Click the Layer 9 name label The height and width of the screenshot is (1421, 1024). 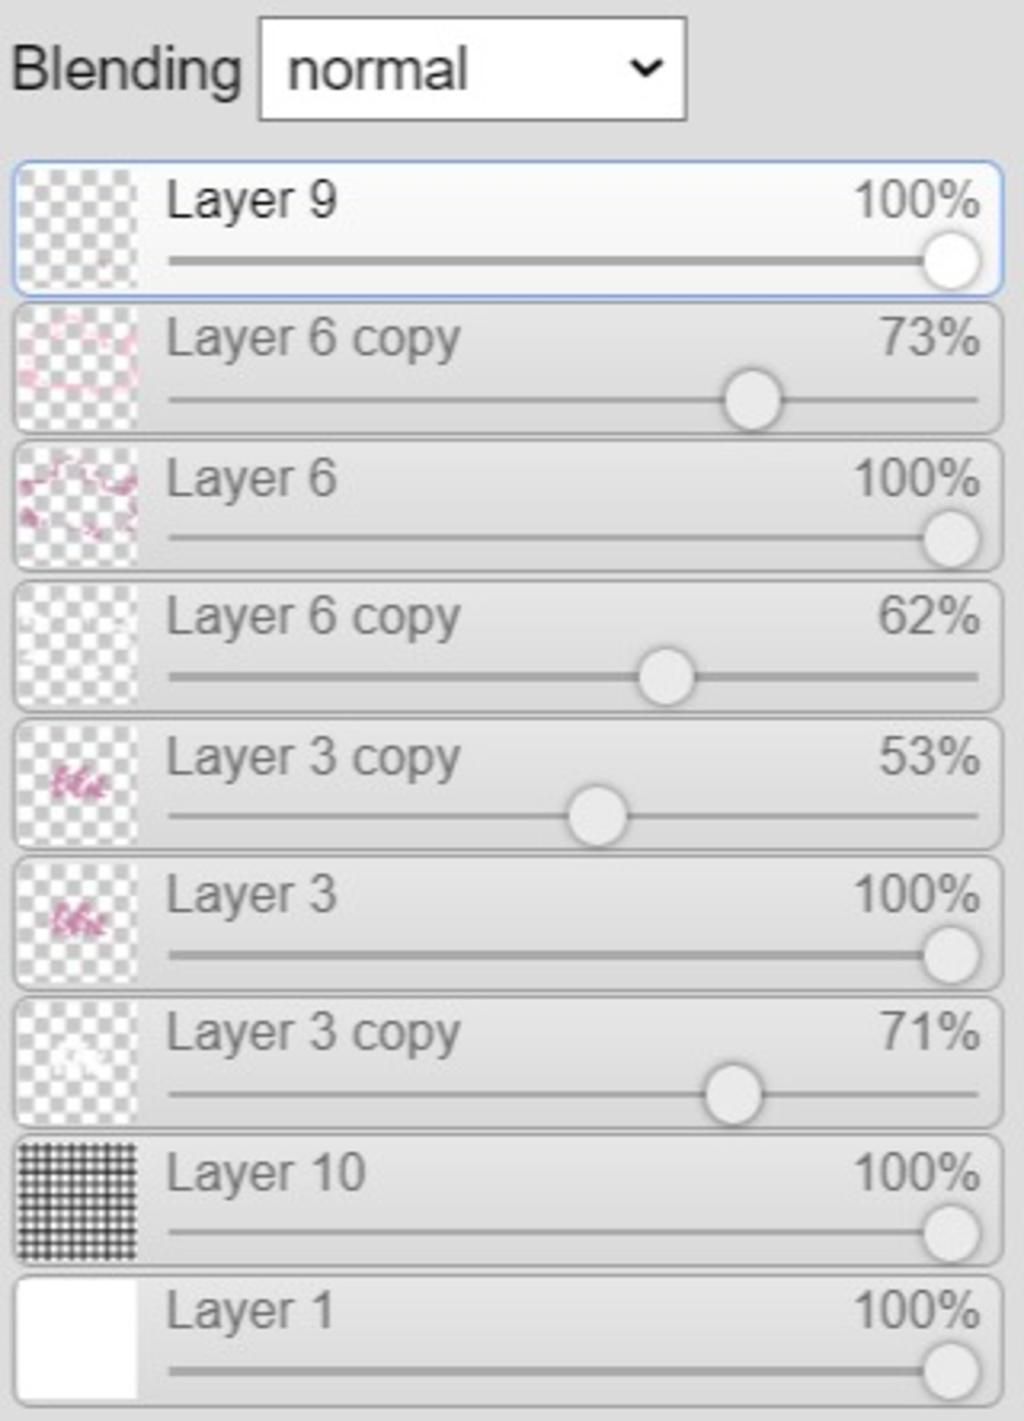click(251, 199)
